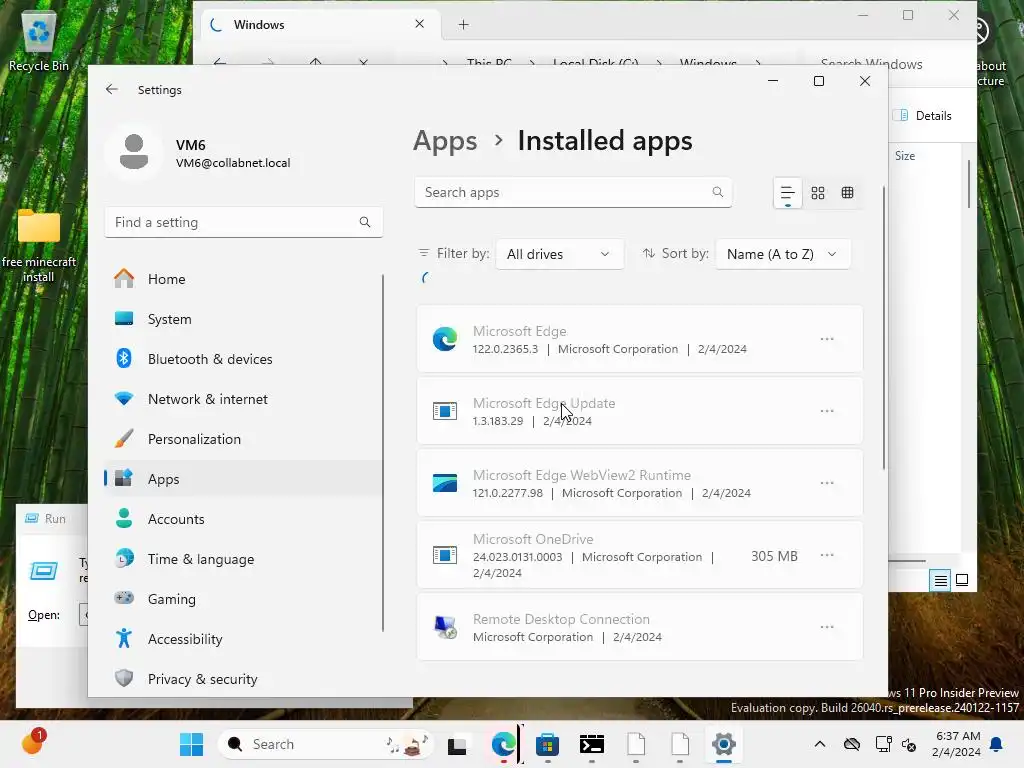
Task: Select the free minecraft install folder
Action: click(x=39, y=245)
